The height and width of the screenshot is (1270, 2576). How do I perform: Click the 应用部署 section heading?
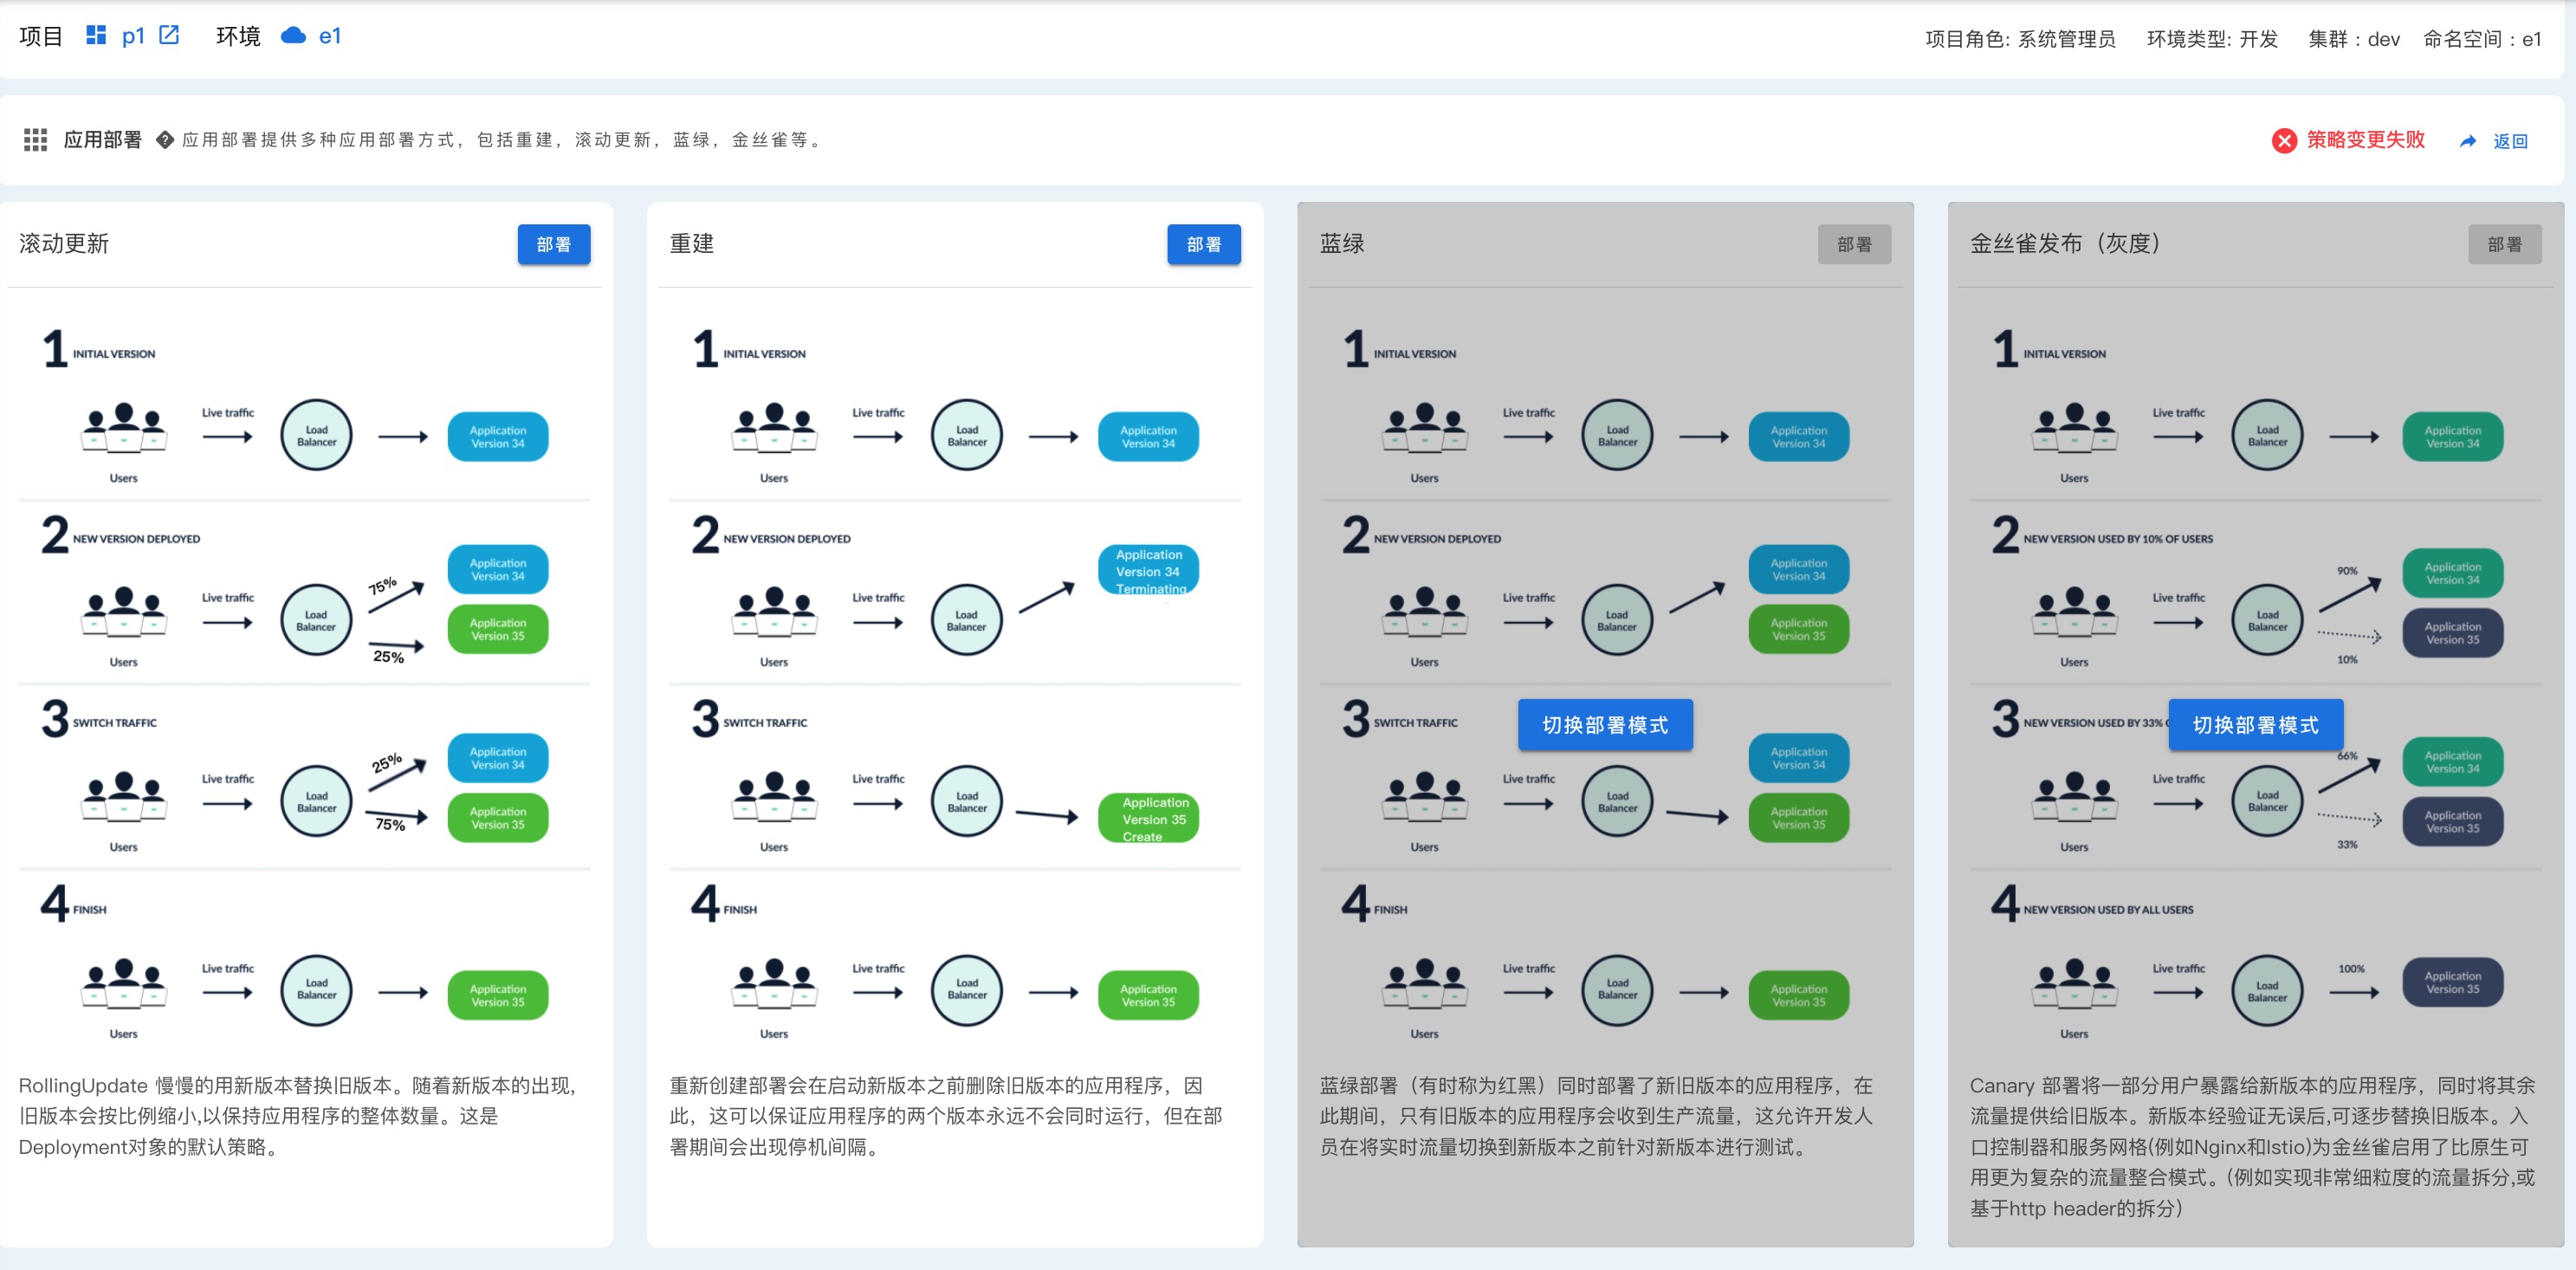pos(103,140)
